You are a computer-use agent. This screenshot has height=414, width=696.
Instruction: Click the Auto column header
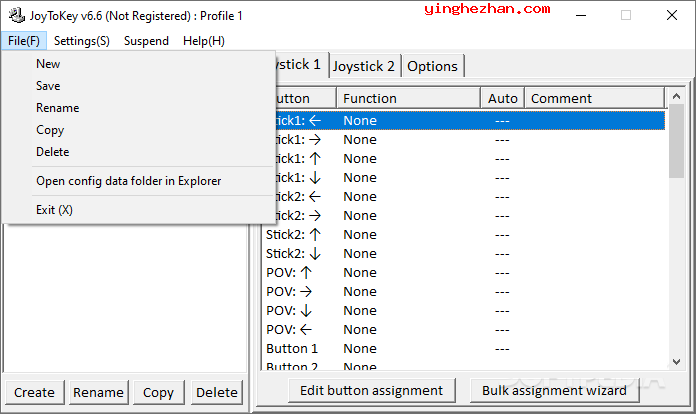click(x=502, y=98)
